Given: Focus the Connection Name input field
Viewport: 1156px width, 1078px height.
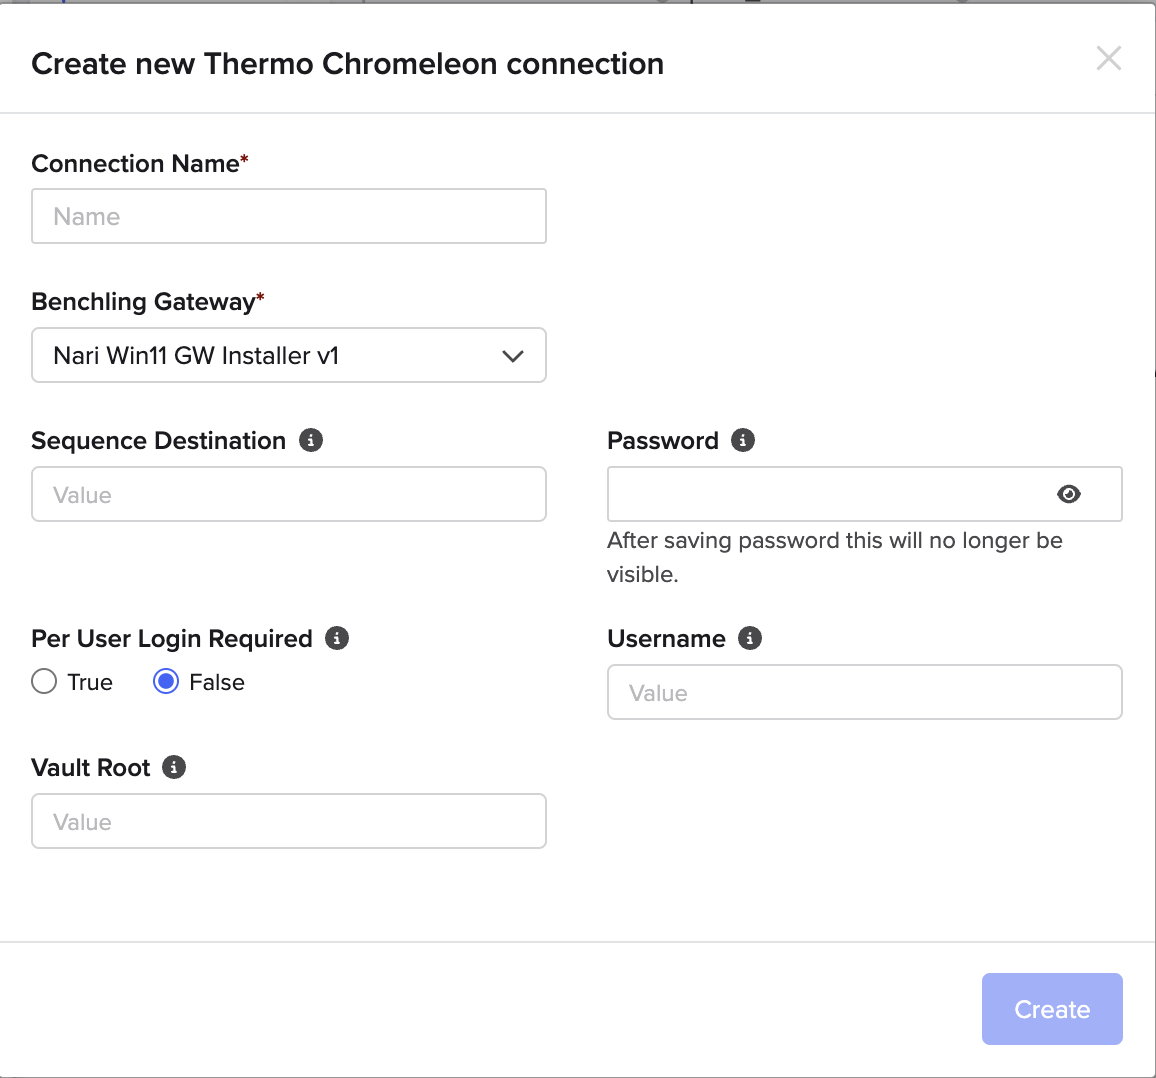Looking at the screenshot, I should pos(289,216).
